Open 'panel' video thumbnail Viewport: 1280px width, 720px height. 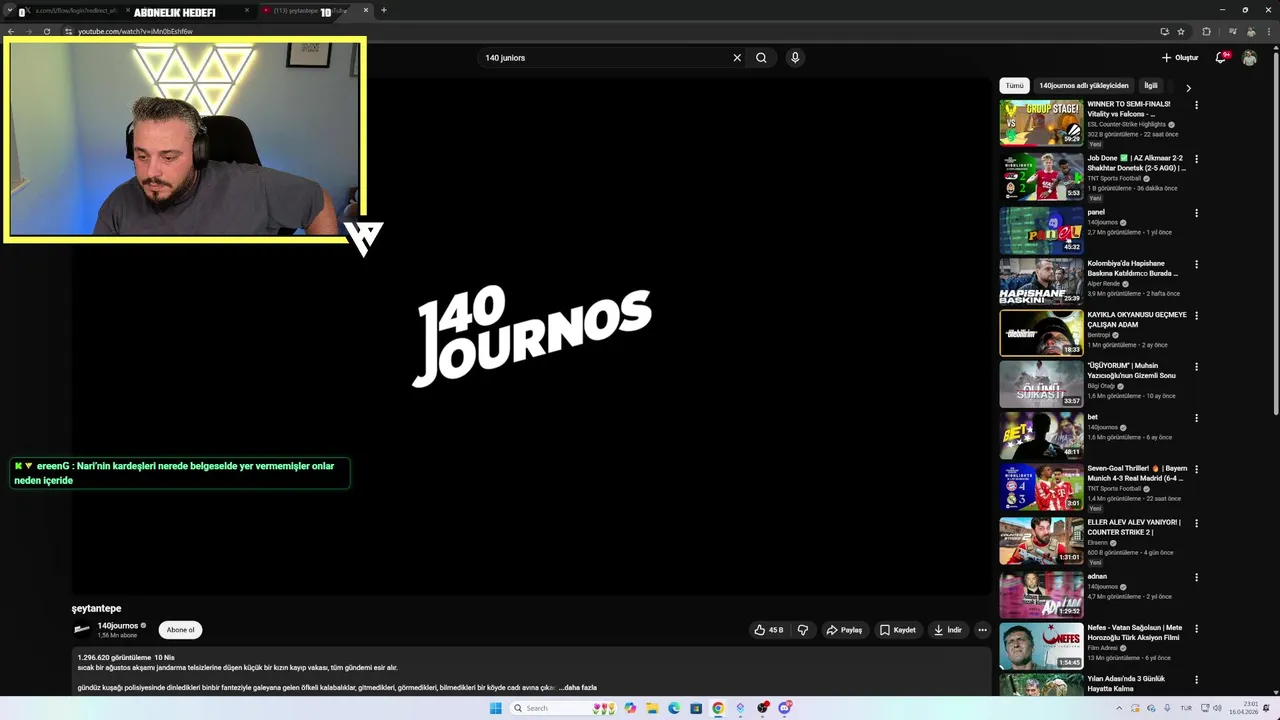point(1041,230)
